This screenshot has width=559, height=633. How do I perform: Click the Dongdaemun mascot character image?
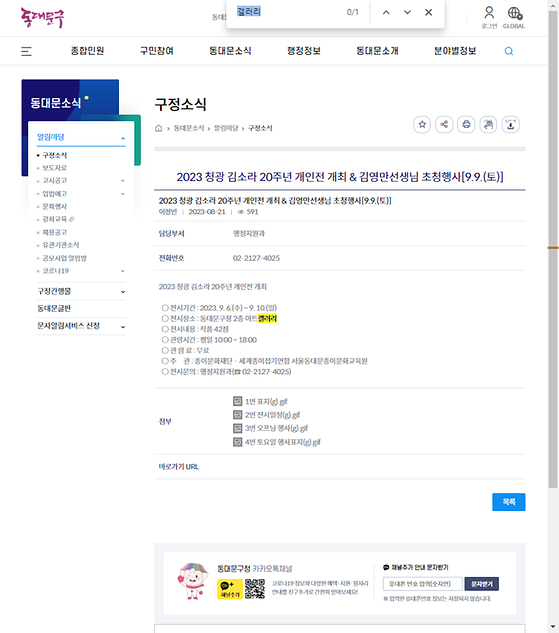(x=193, y=581)
